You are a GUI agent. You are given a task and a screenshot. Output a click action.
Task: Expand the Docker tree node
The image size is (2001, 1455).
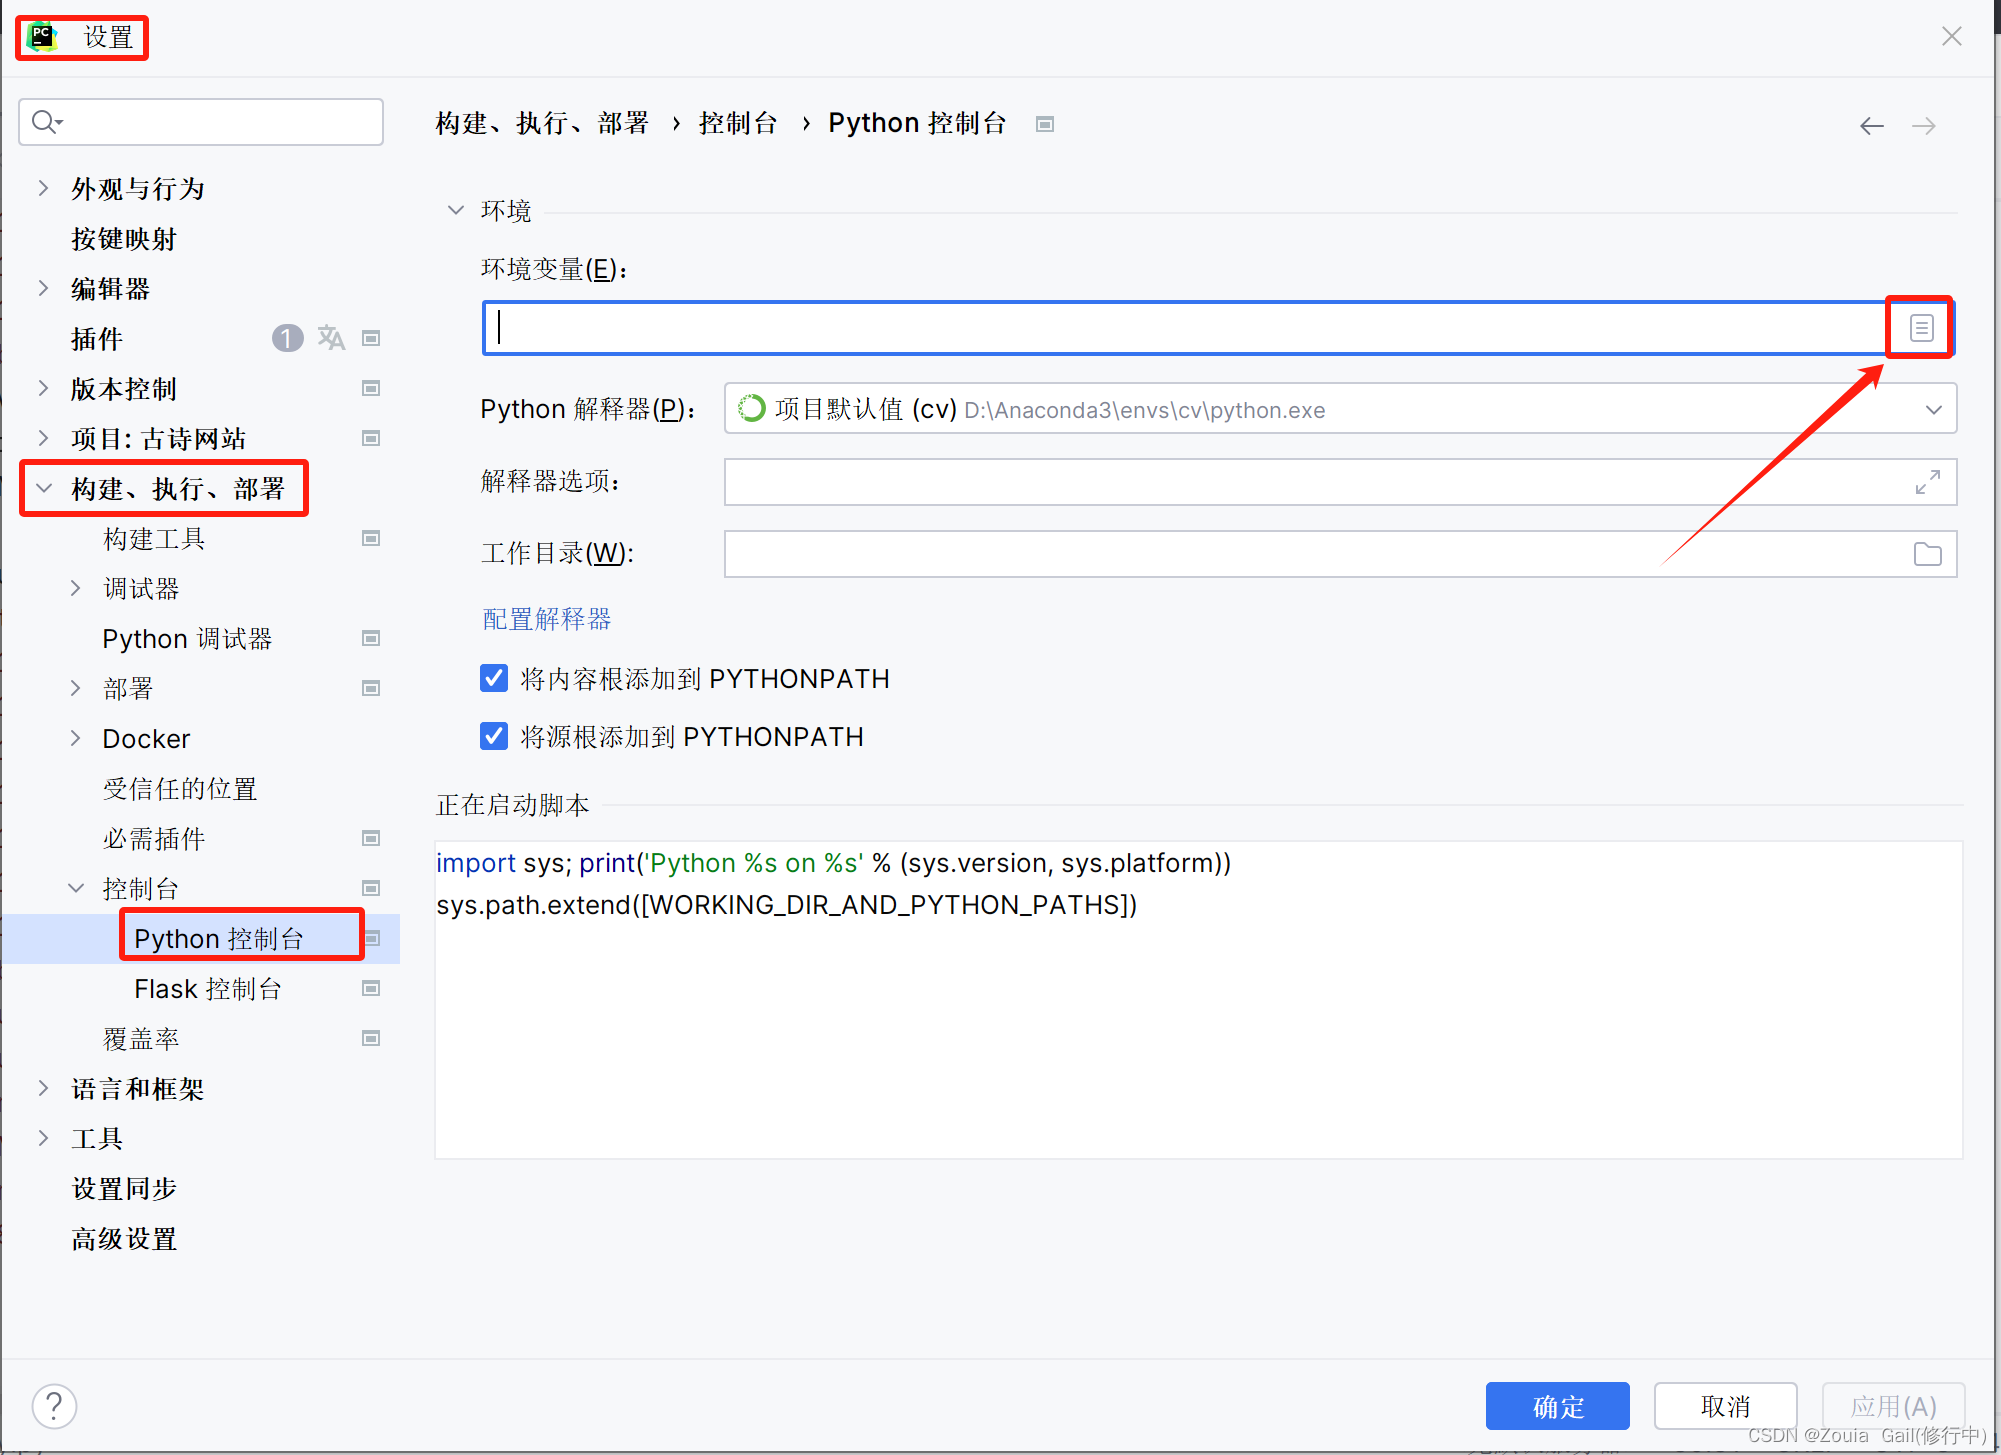tap(75, 738)
